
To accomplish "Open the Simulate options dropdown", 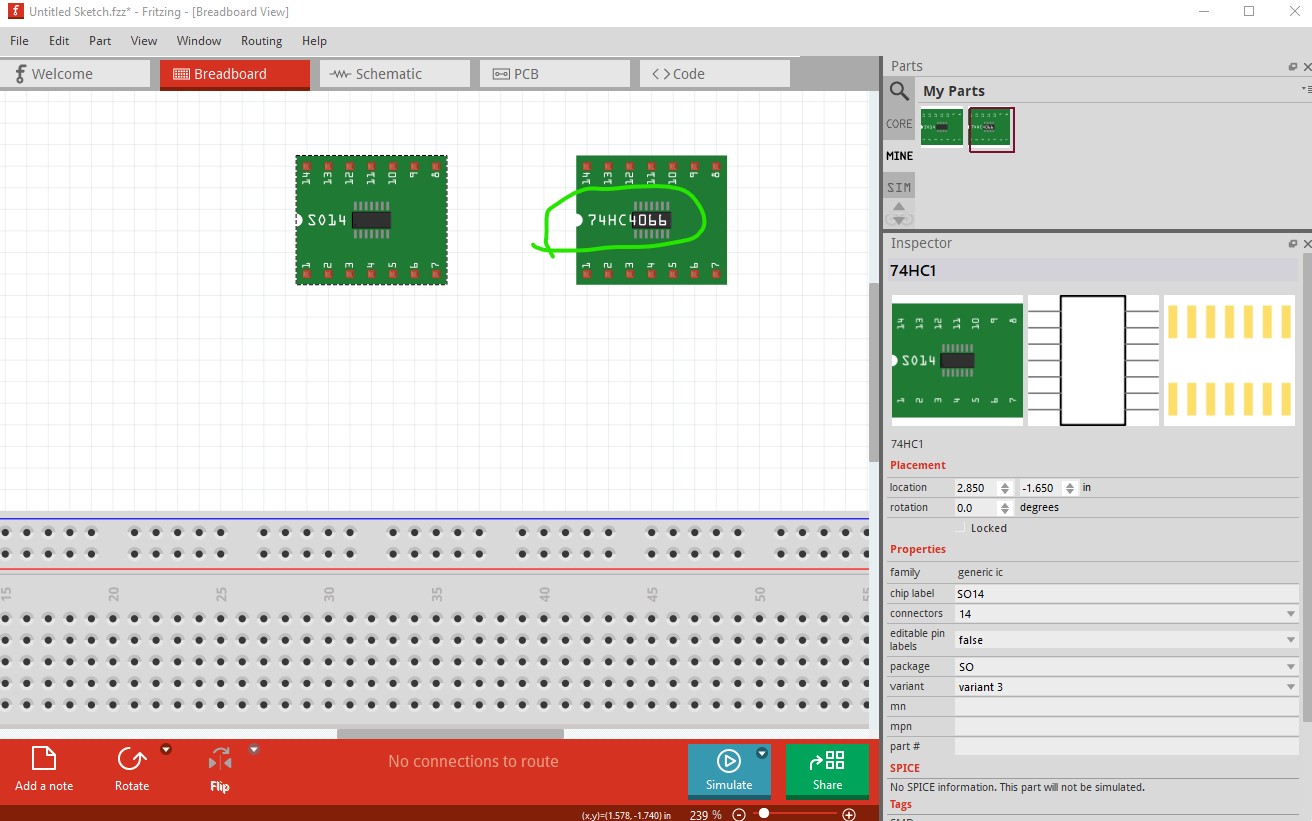I will tap(762, 753).
